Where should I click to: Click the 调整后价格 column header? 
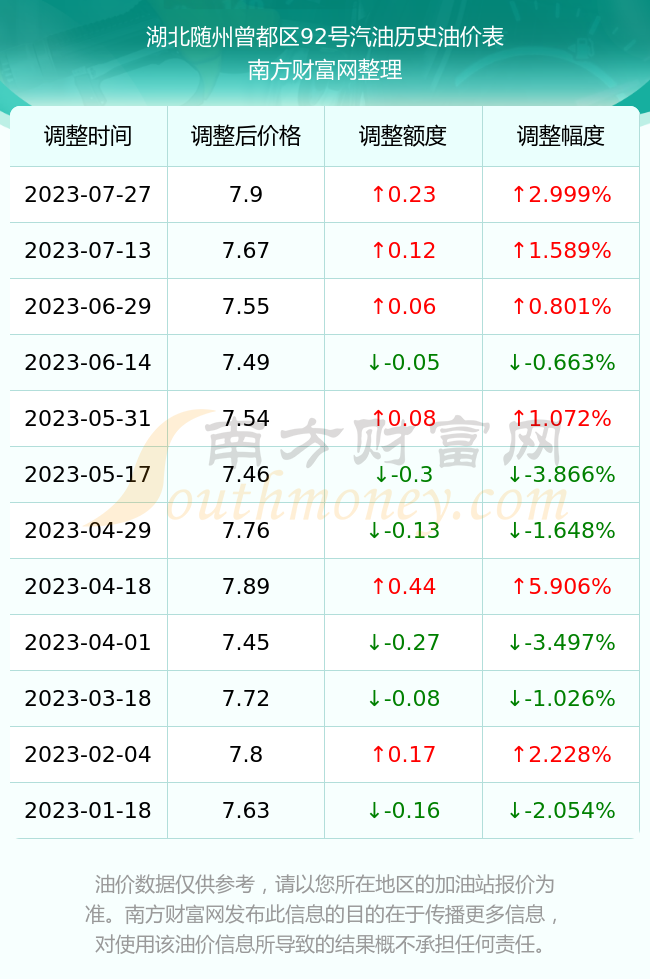pyautogui.click(x=246, y=136)
